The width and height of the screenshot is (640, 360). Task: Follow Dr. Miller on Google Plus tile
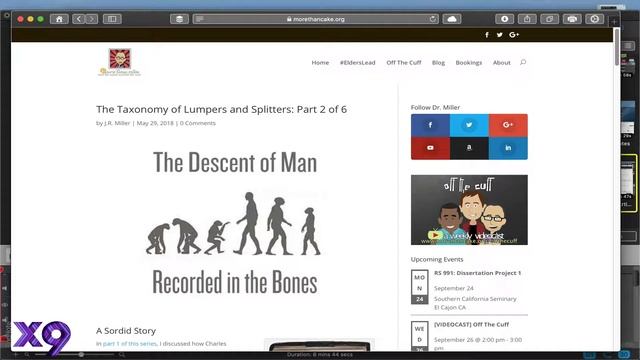(508, 125)
